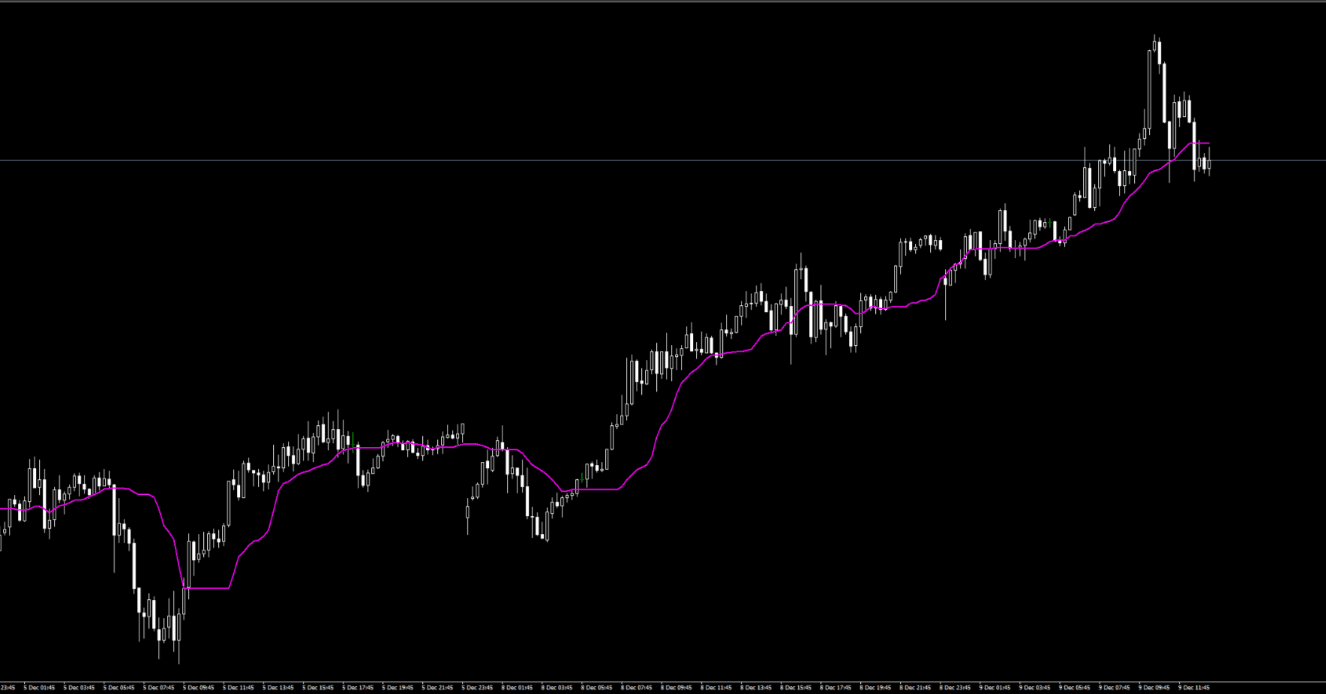Click the "5 Dec 19:45" time axis label
The image size is (1326, 694).
(398, 687)
